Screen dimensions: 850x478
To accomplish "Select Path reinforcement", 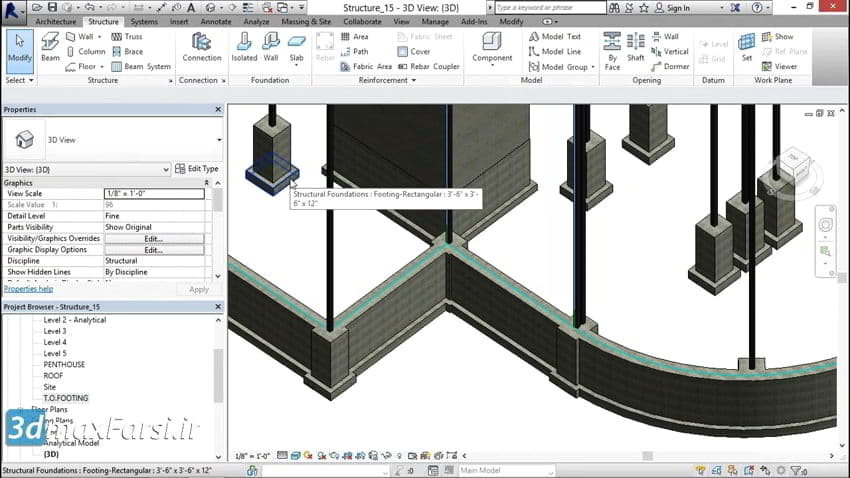I will coord(355,51).
